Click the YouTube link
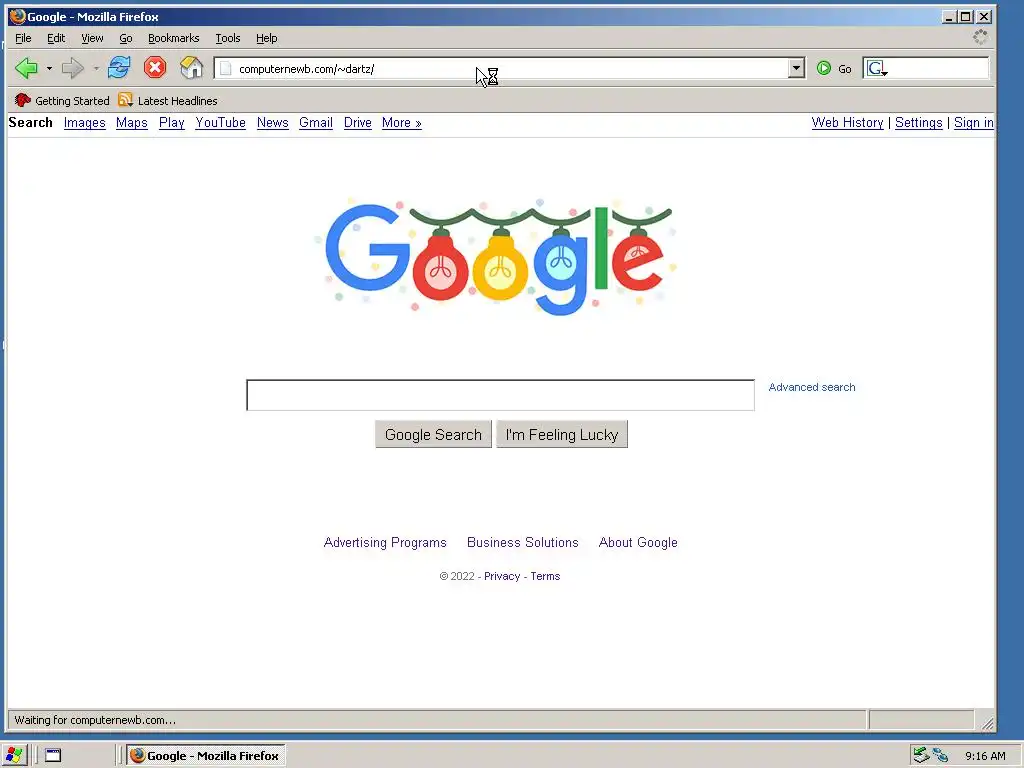This screenshot has height=768, width=1024. [x=221, y=123]
